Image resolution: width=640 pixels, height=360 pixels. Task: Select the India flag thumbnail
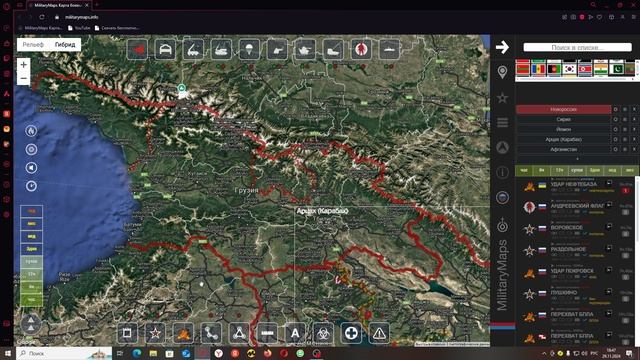(x=600, y=69)
